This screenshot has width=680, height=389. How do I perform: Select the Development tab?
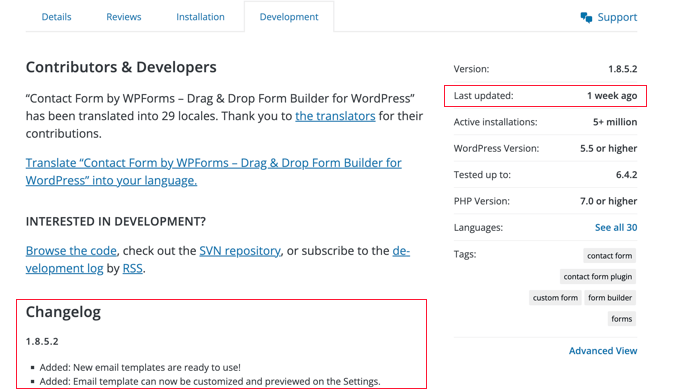coord(289,17)
